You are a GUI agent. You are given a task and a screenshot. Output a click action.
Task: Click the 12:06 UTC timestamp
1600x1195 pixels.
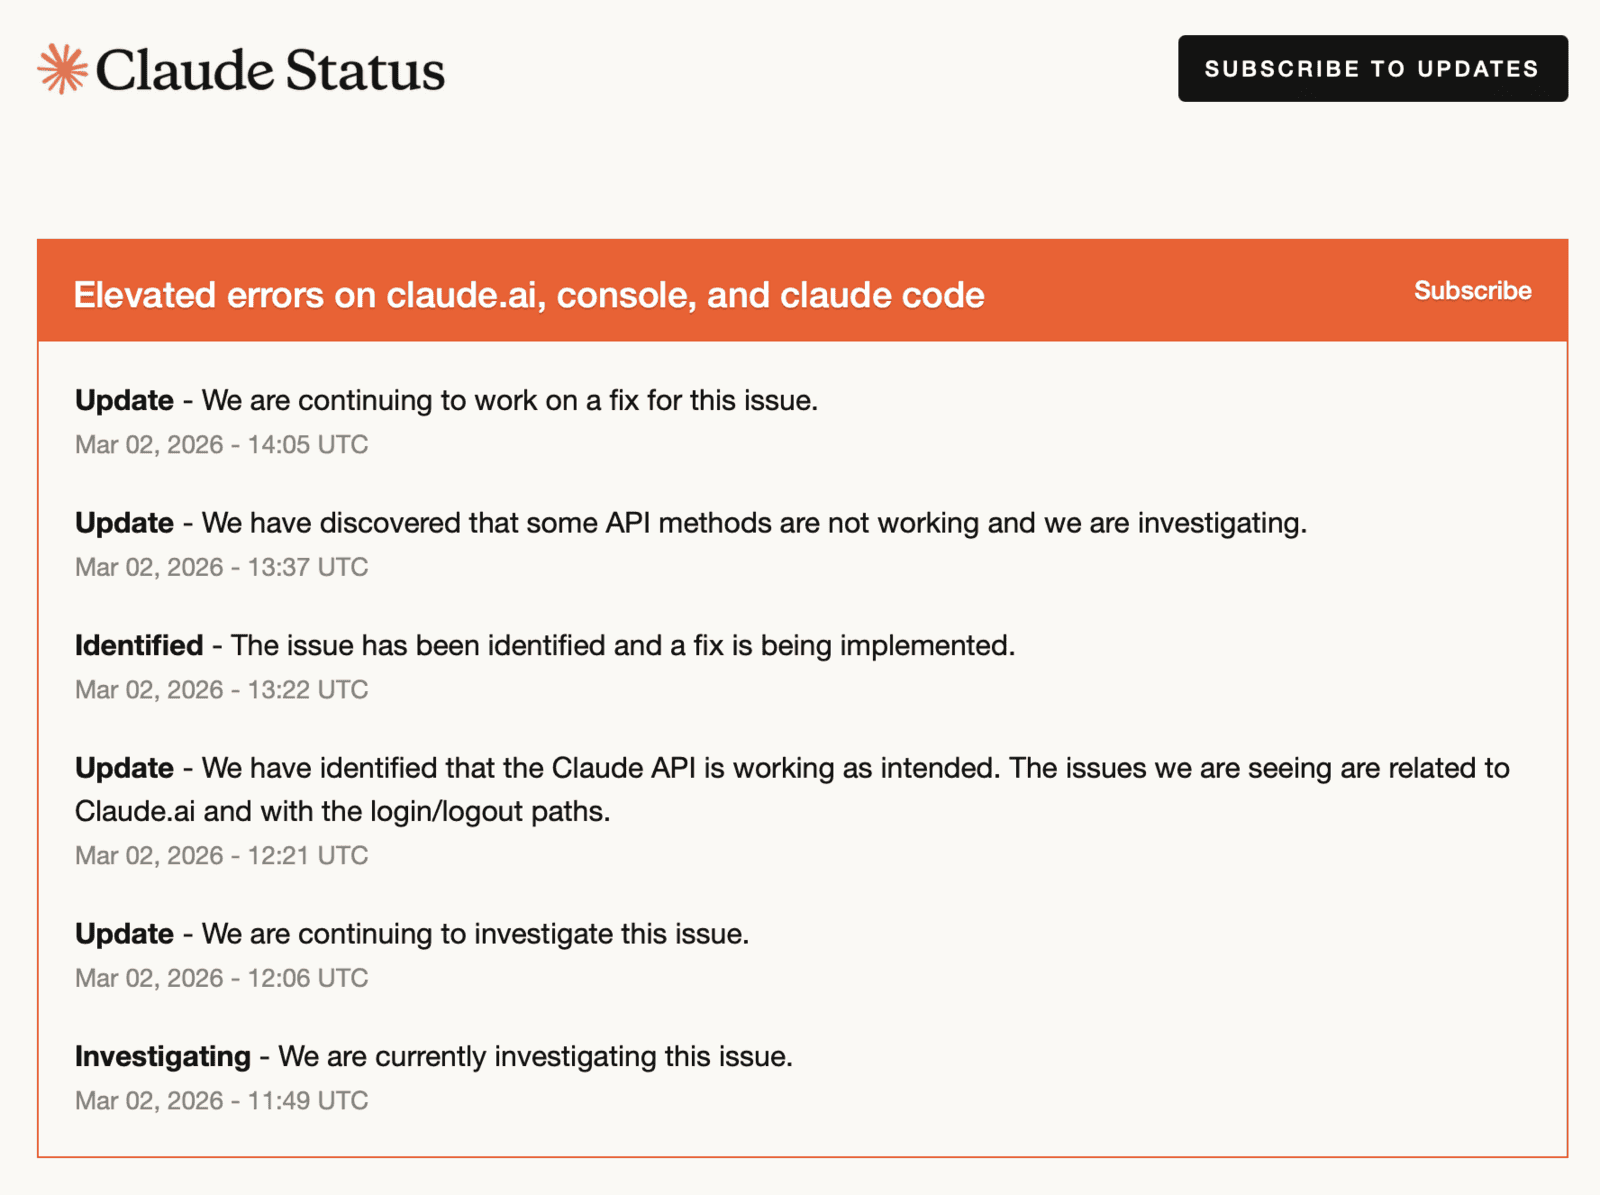click(x=221, y=978)
